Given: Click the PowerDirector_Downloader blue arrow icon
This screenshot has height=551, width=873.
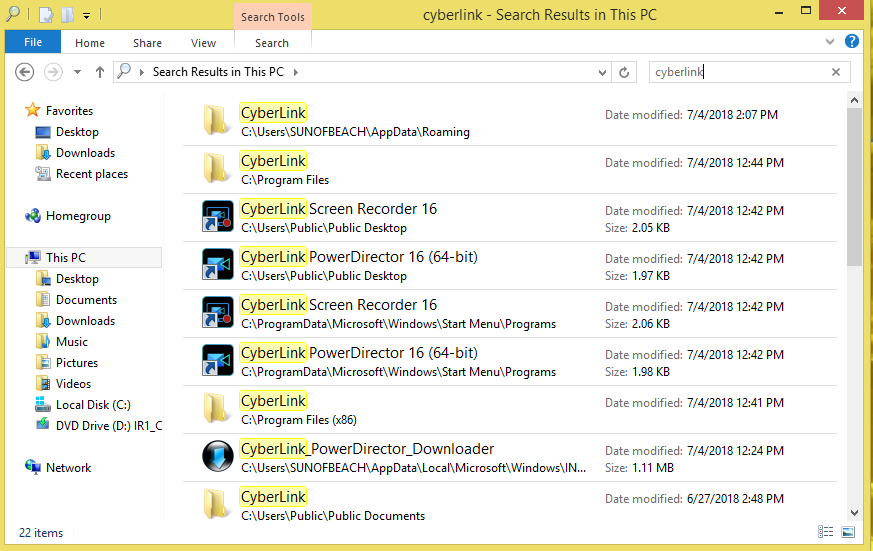Looking at the screenshot, I should click(217, 456).
